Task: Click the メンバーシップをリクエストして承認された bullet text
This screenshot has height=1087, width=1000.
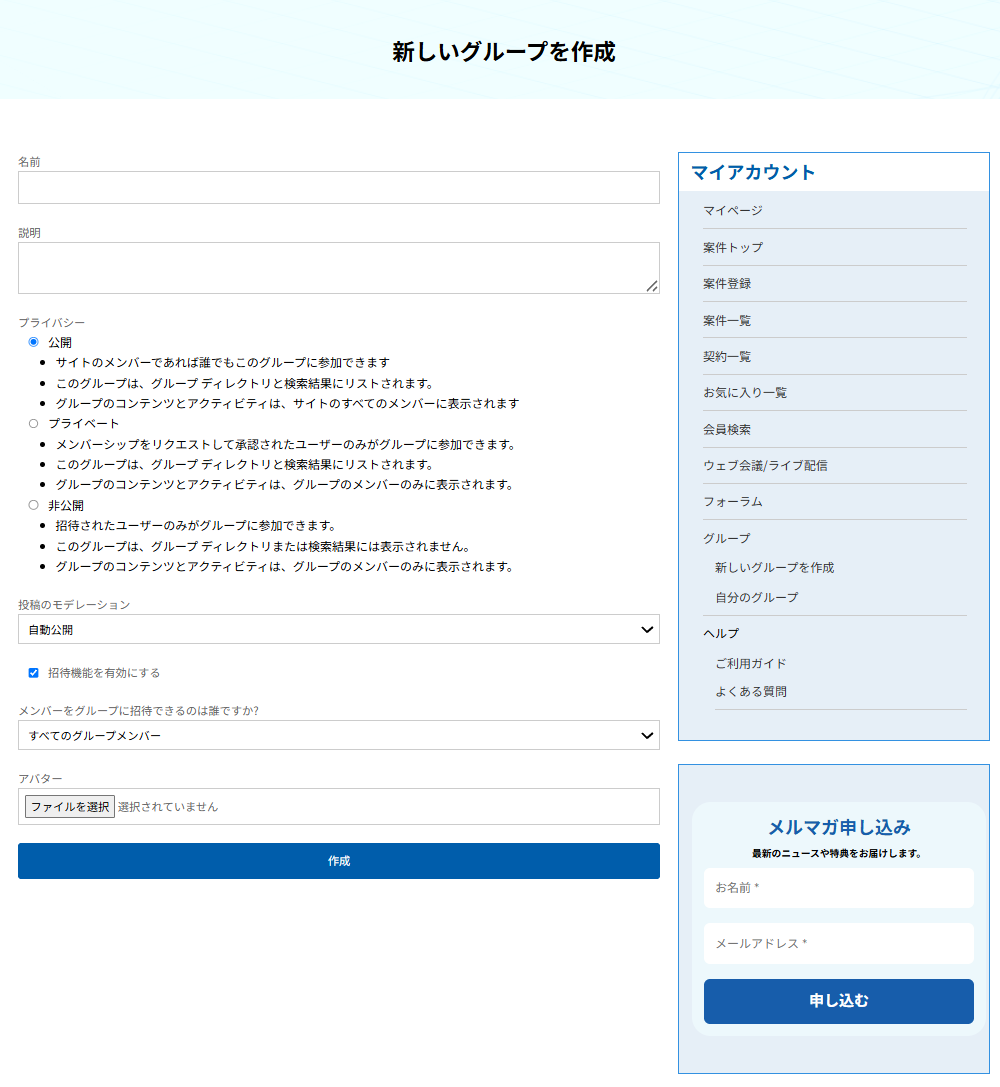Action: [286, 444]
